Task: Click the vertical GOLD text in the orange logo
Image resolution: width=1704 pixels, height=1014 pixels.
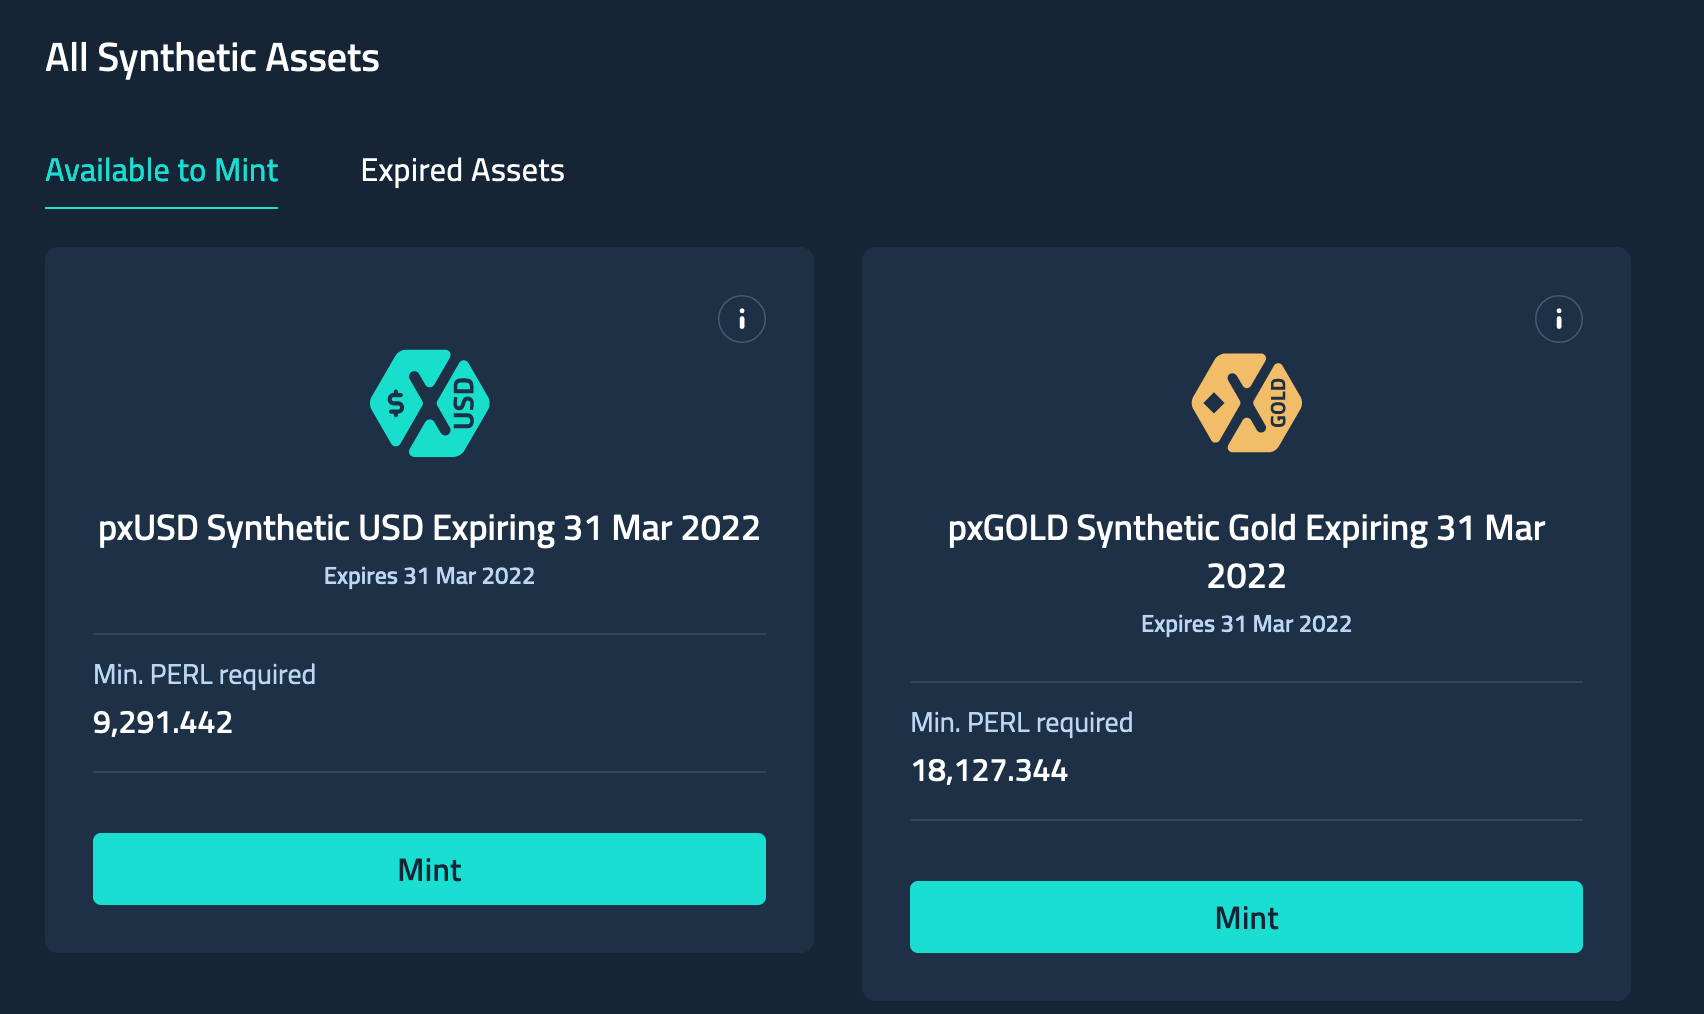Action: 1278,403
